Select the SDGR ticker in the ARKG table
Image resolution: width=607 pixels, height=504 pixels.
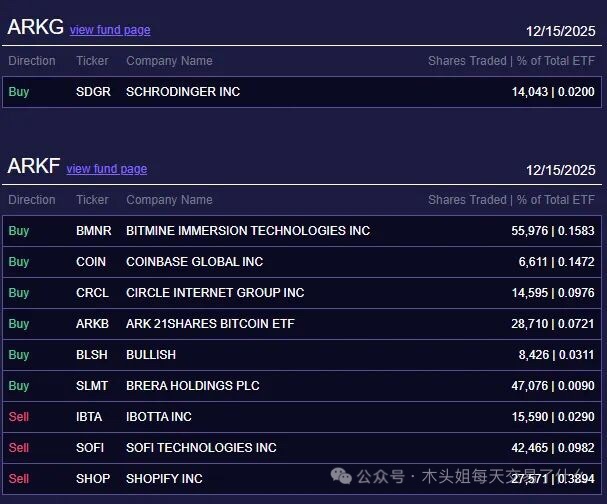click(93, 92)
